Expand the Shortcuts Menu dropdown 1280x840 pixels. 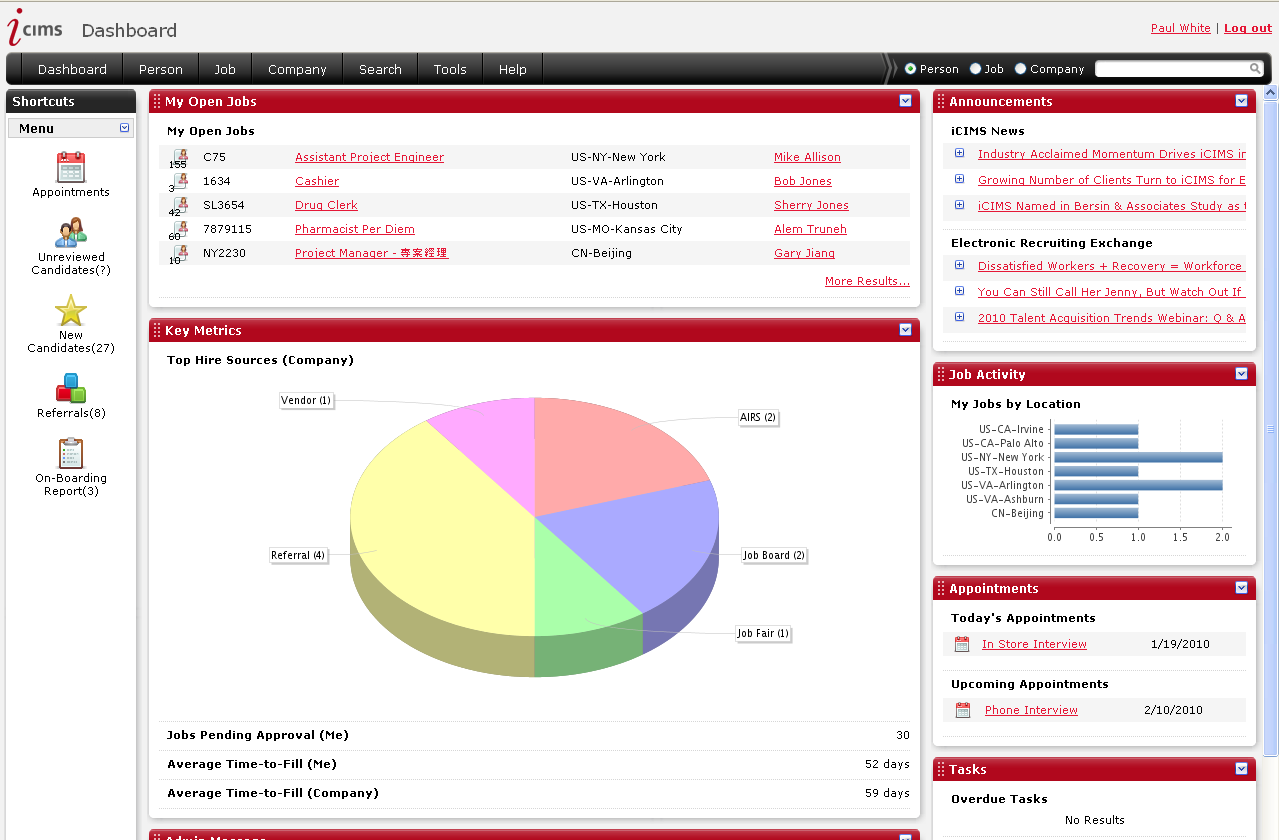pos(125,128)
